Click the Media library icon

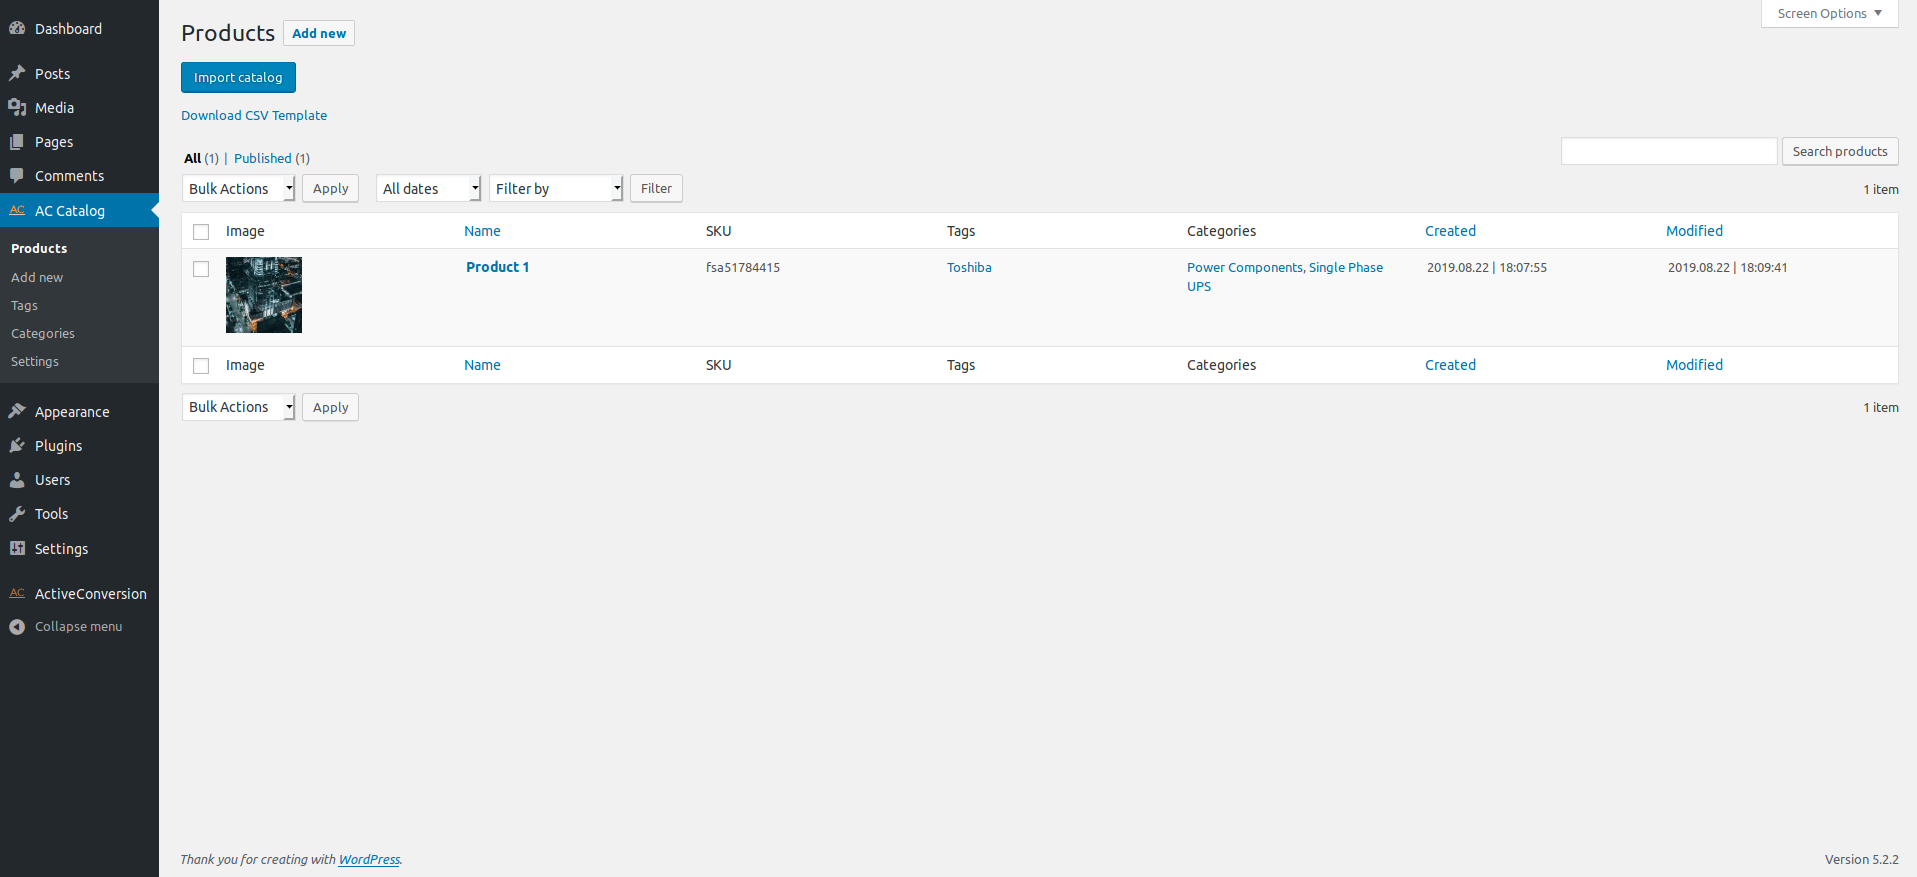tap(17, 107)
